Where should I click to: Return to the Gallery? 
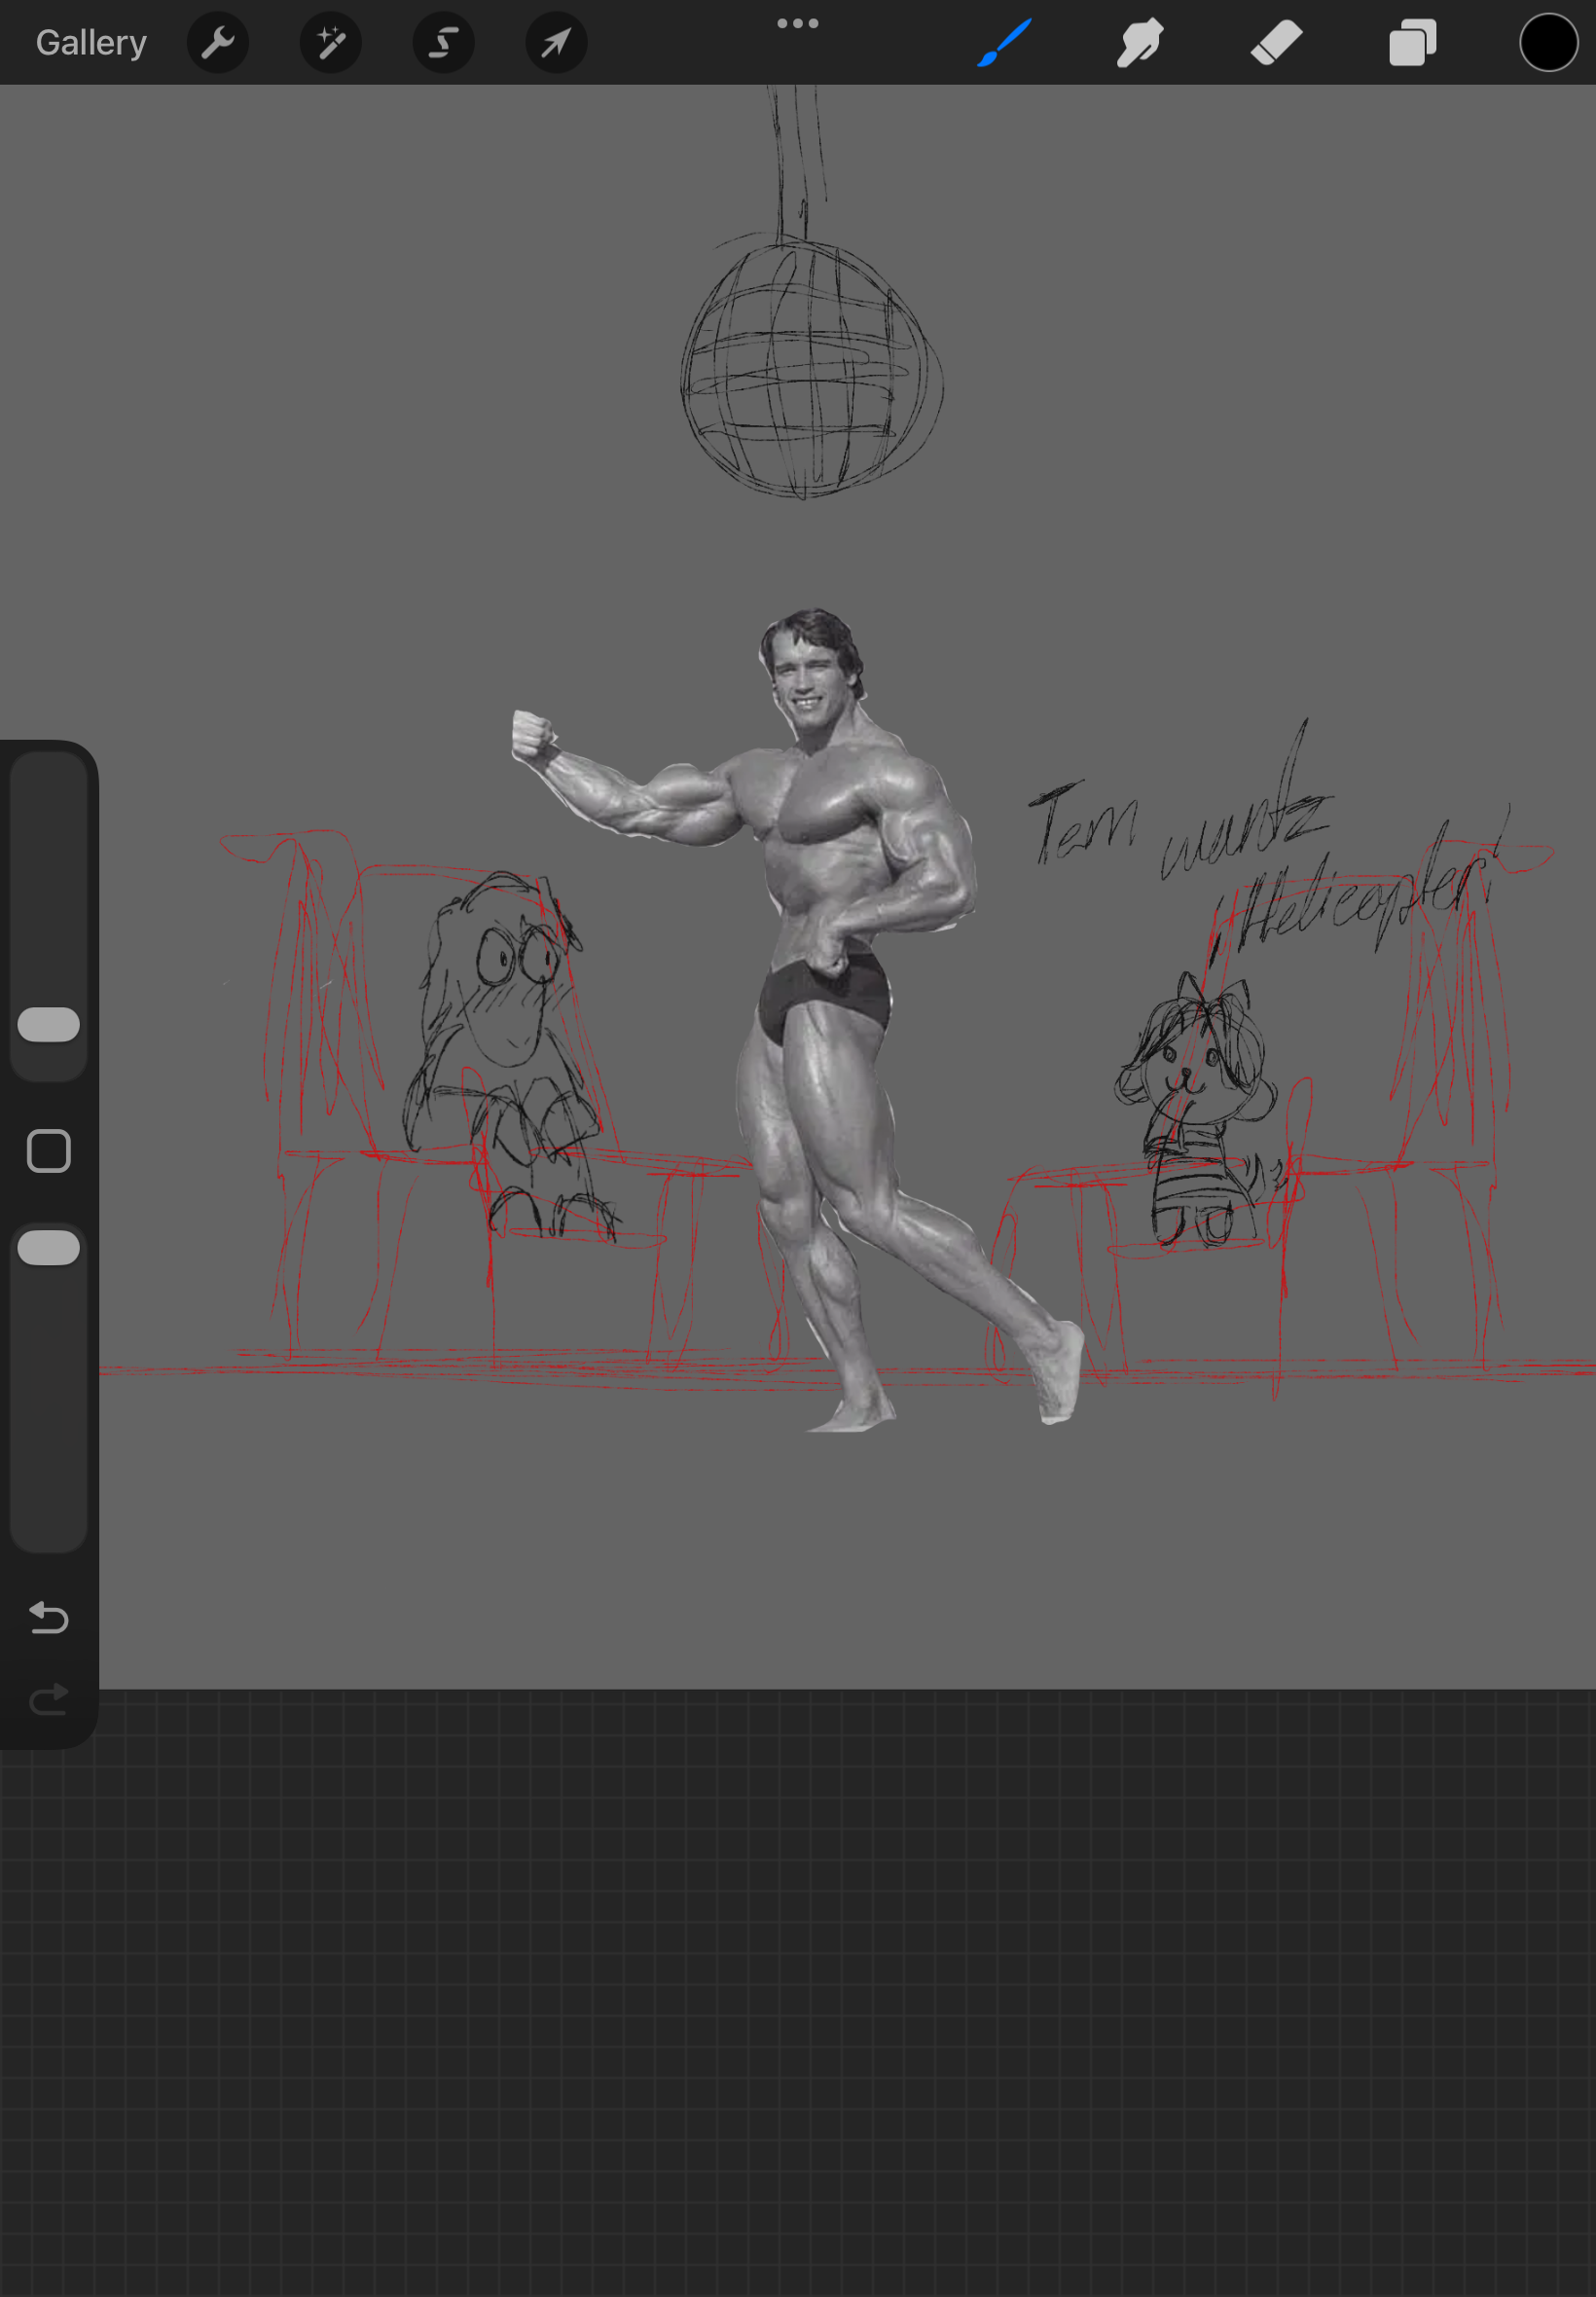click(91, 43)
